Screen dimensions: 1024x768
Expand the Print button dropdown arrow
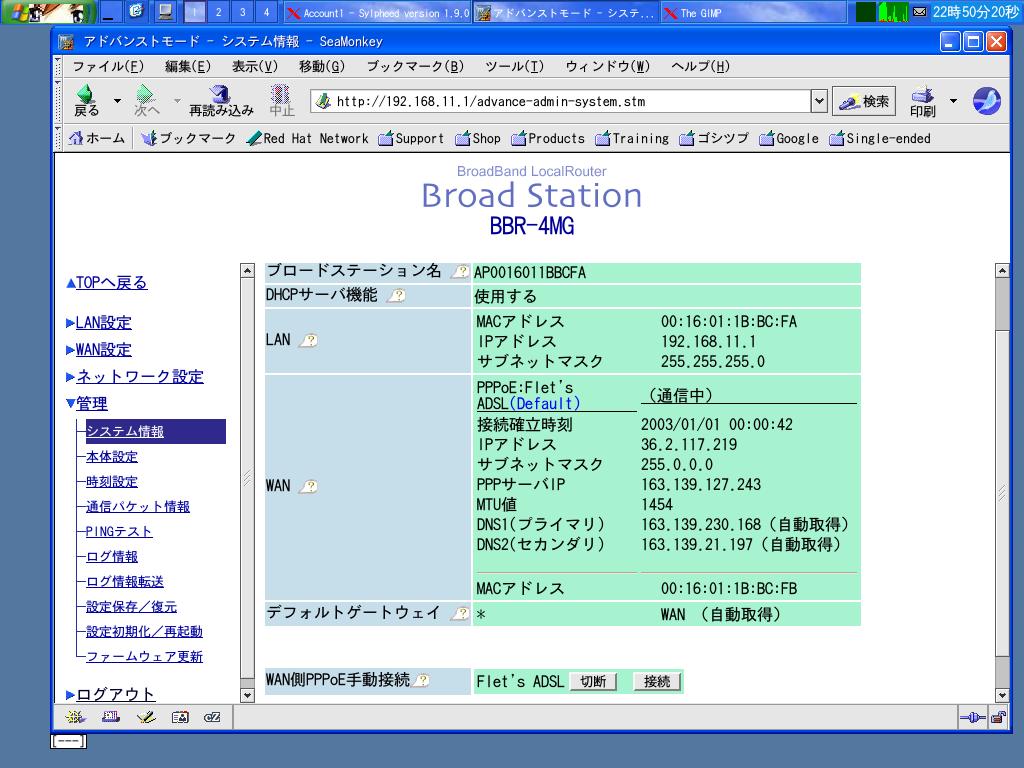(x=953, y=101)
